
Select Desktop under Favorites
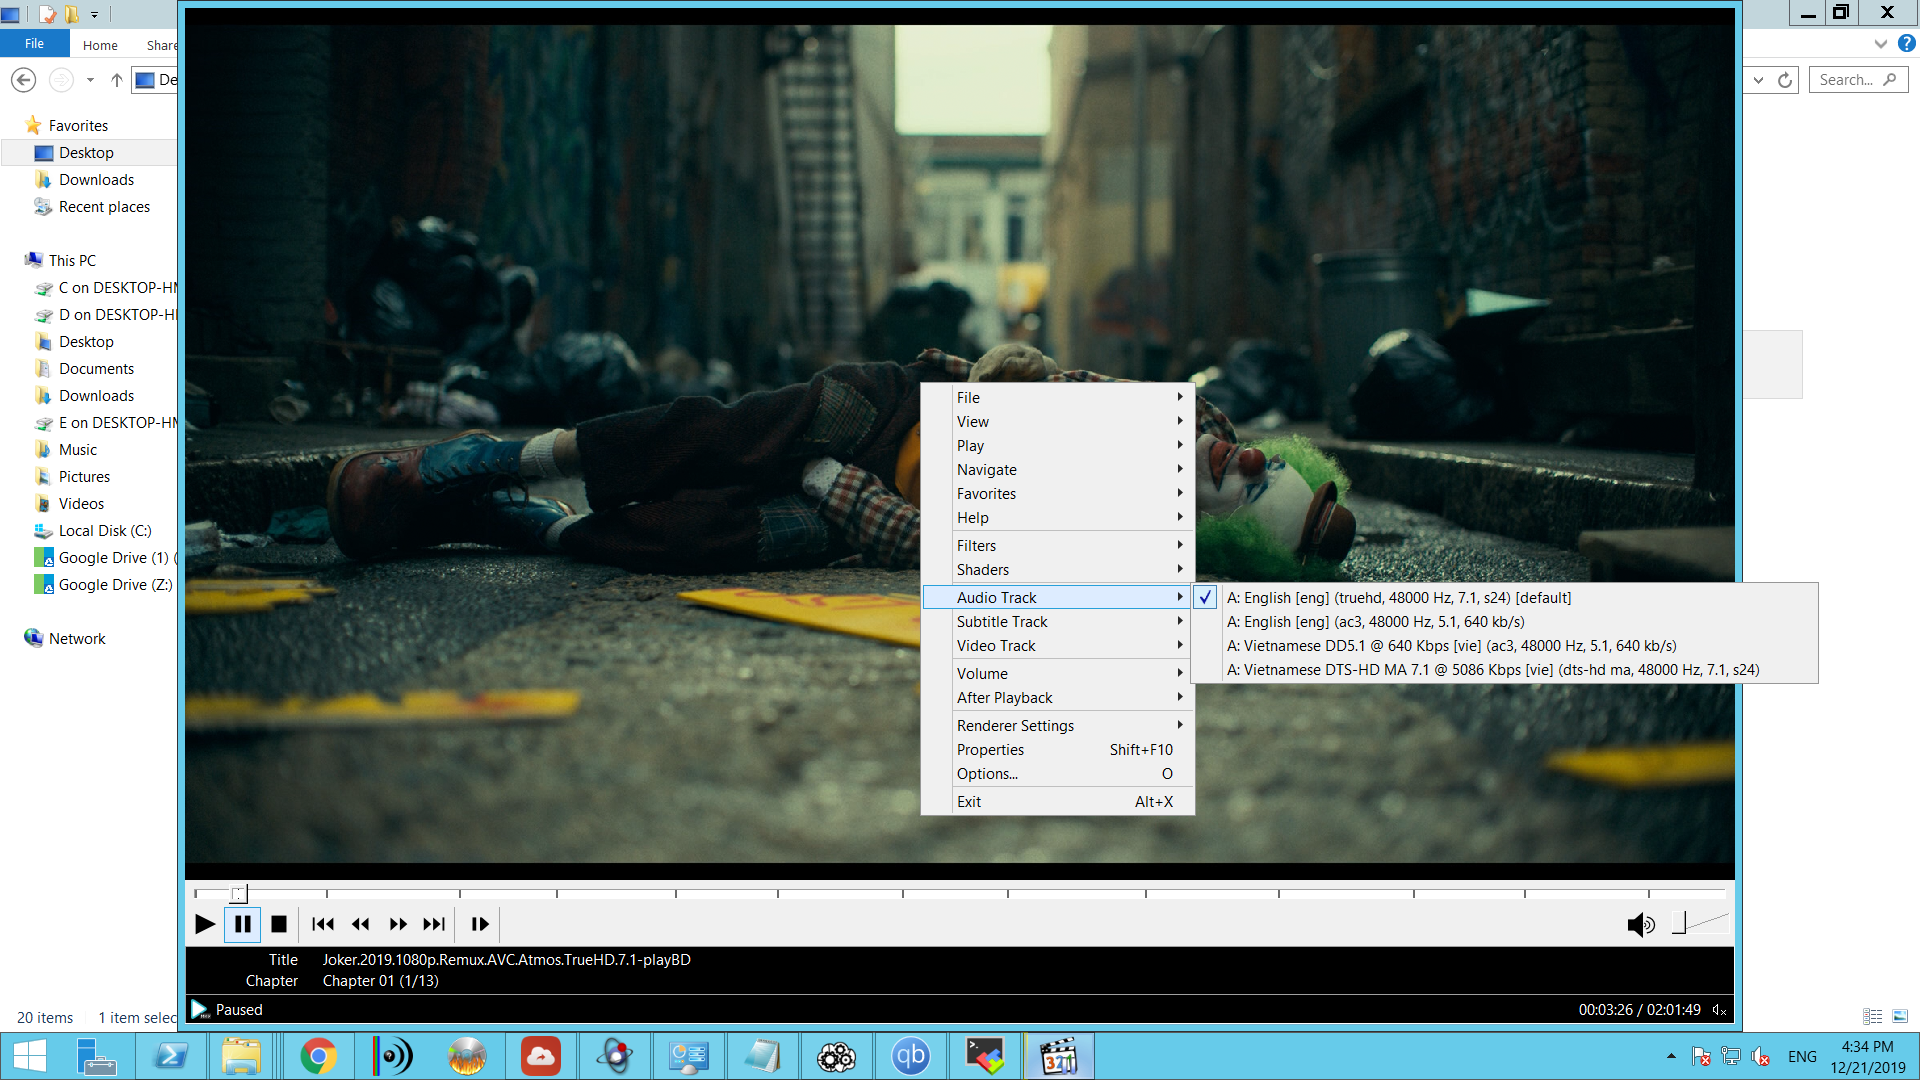pyautogui.click(x=86, y=153)
